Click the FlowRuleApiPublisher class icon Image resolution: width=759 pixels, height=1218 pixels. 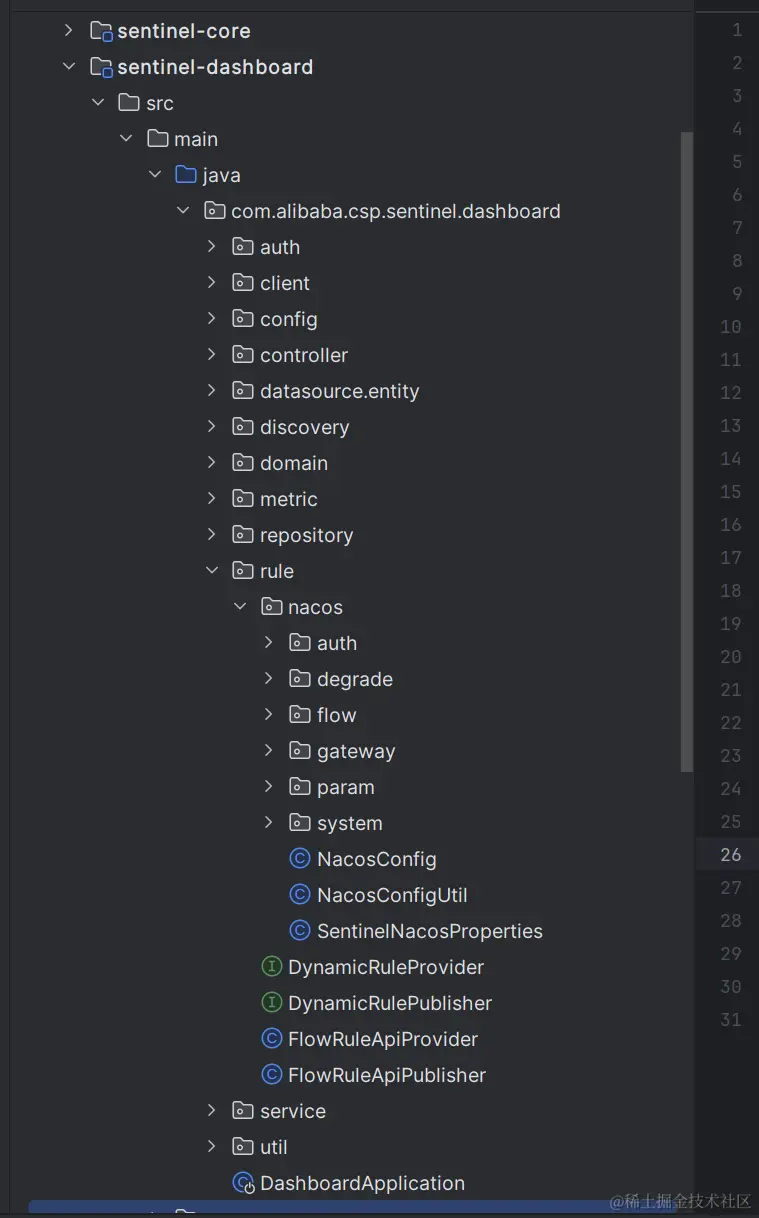point(271,1075)
